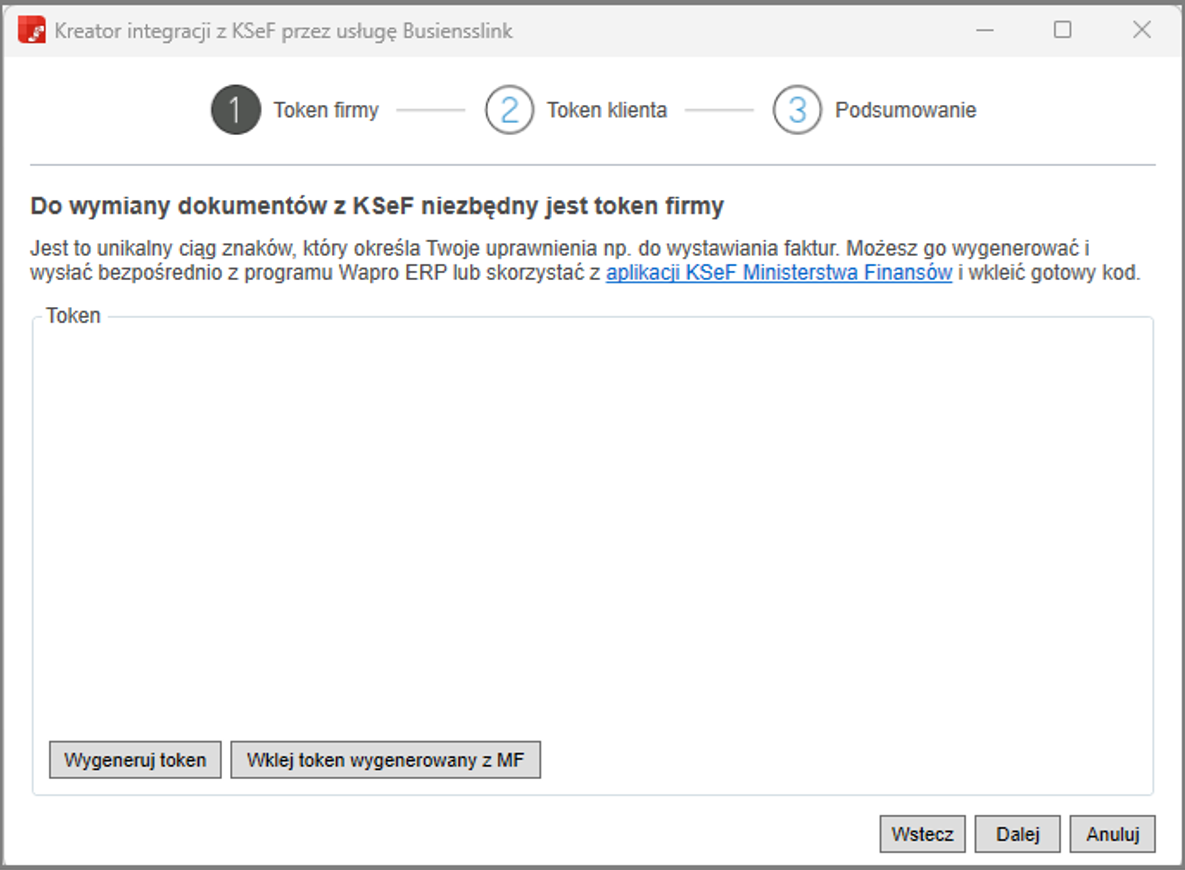Click the step 2 circle icon

(x=509, y=110)
